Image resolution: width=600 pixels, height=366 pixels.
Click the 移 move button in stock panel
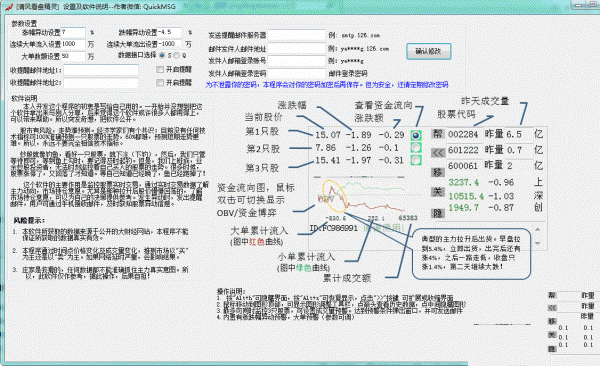click(437, 172)
